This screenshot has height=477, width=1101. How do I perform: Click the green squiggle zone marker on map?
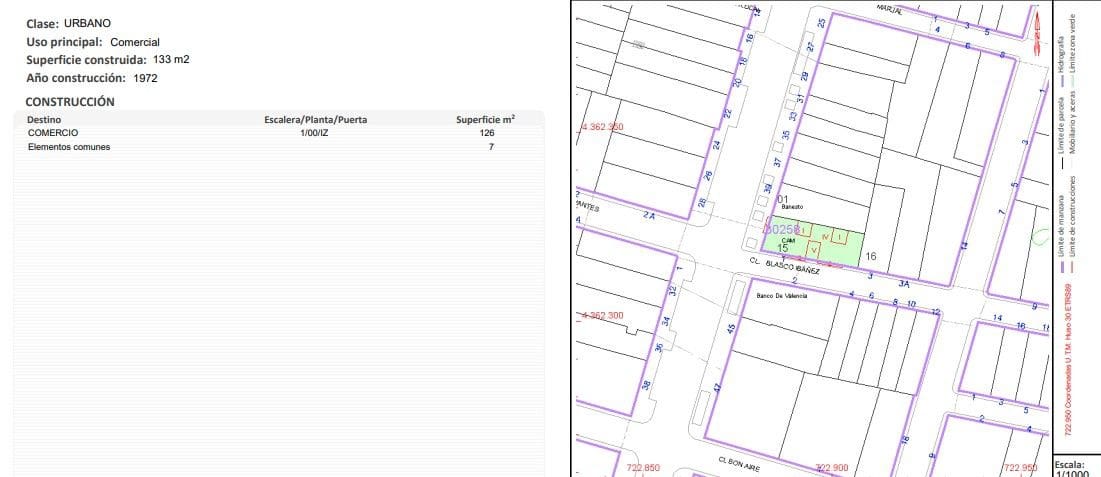[x=1036, y=237]
